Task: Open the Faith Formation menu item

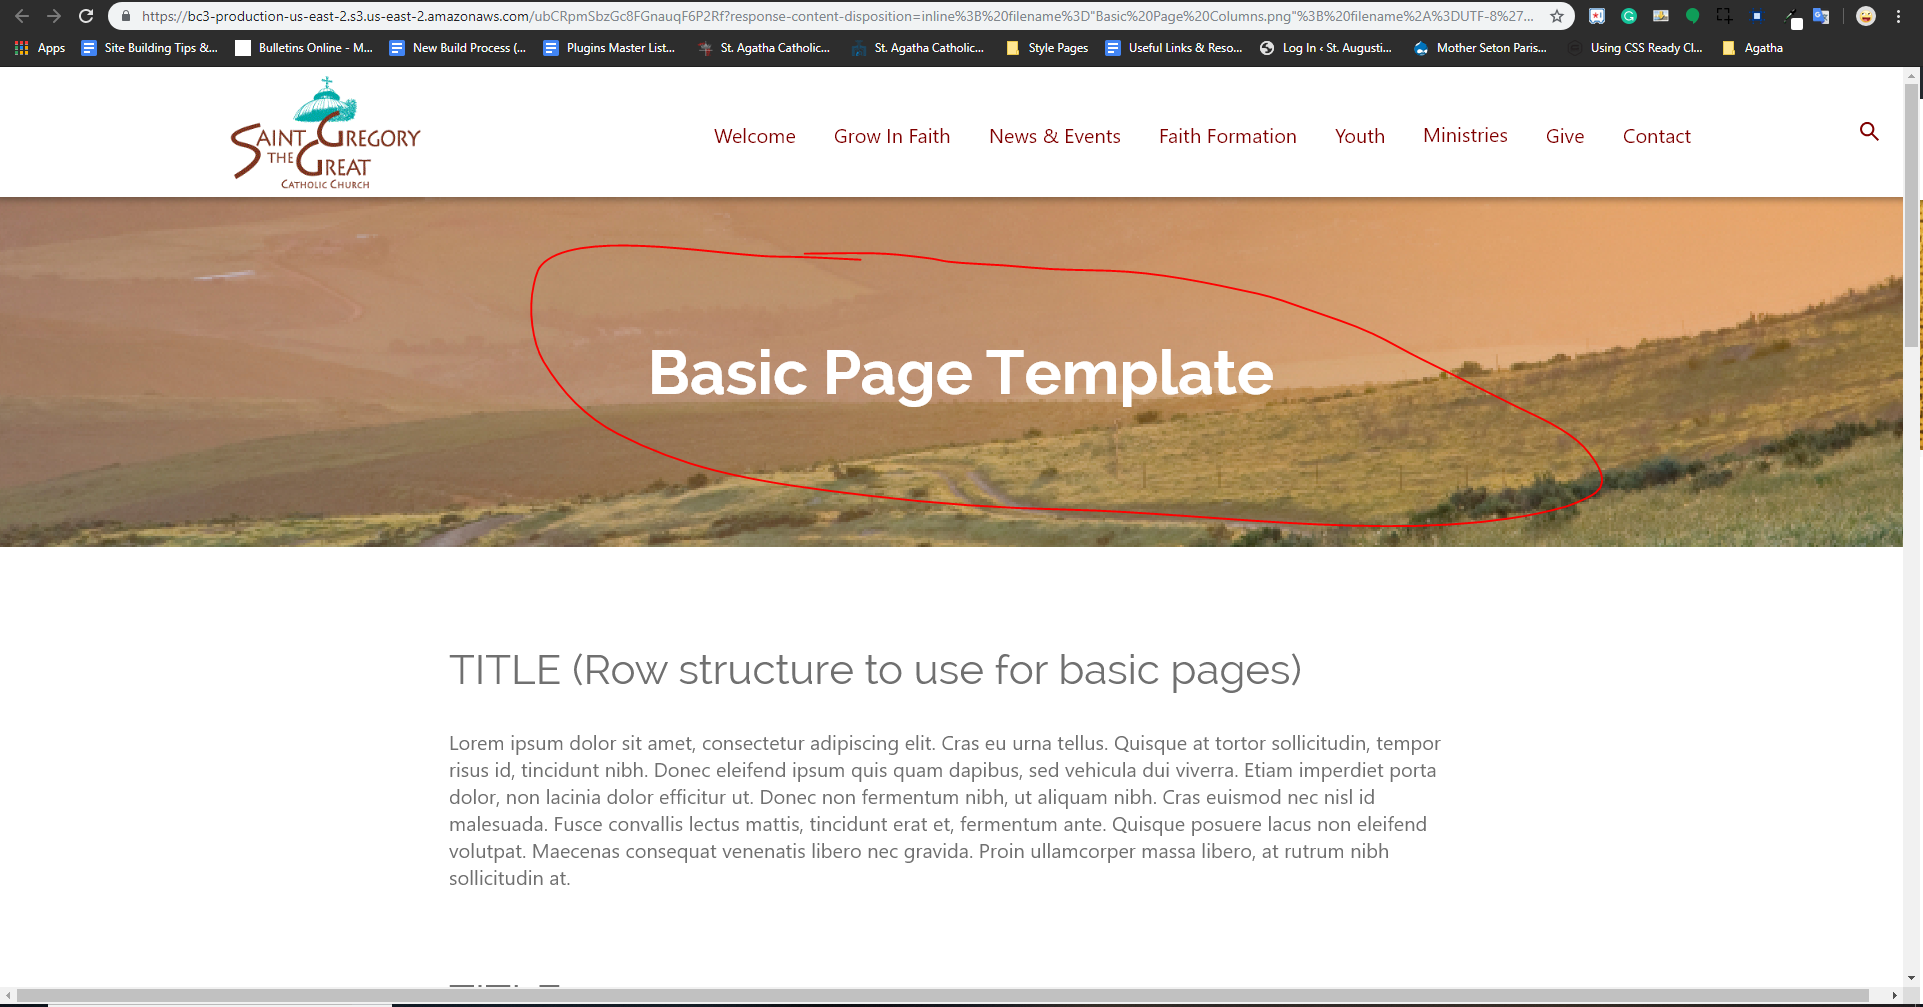Action: click(x=1227, y=136)
